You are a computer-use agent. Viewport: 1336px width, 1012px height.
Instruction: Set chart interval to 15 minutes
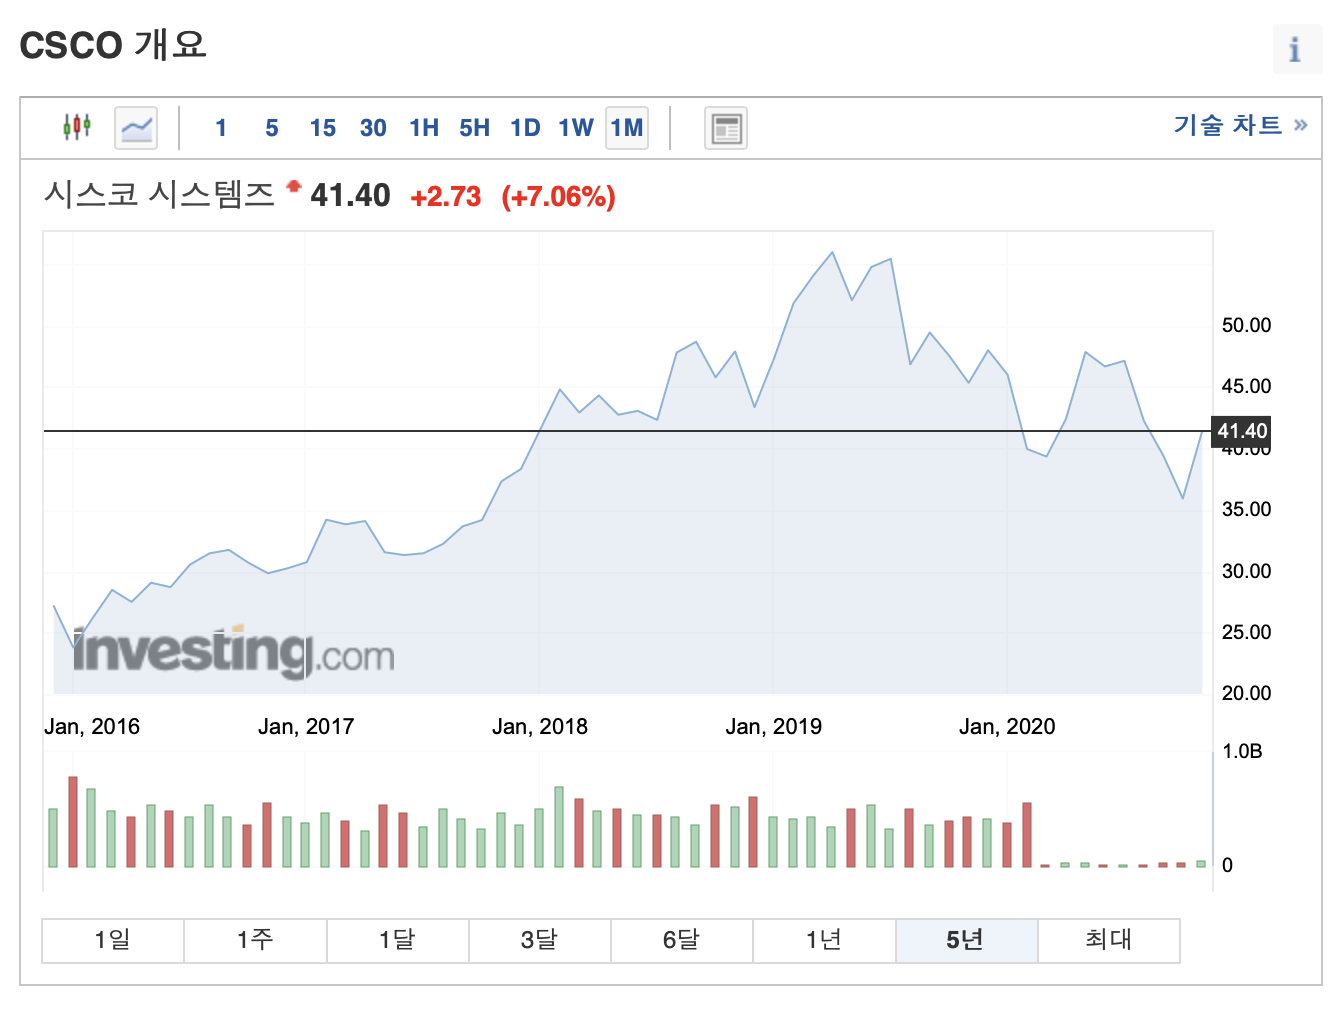click(323, 128)
